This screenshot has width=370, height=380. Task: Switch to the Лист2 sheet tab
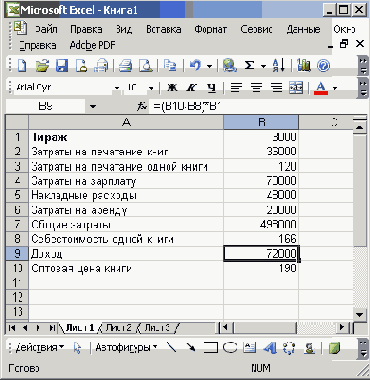click(119, 328)
